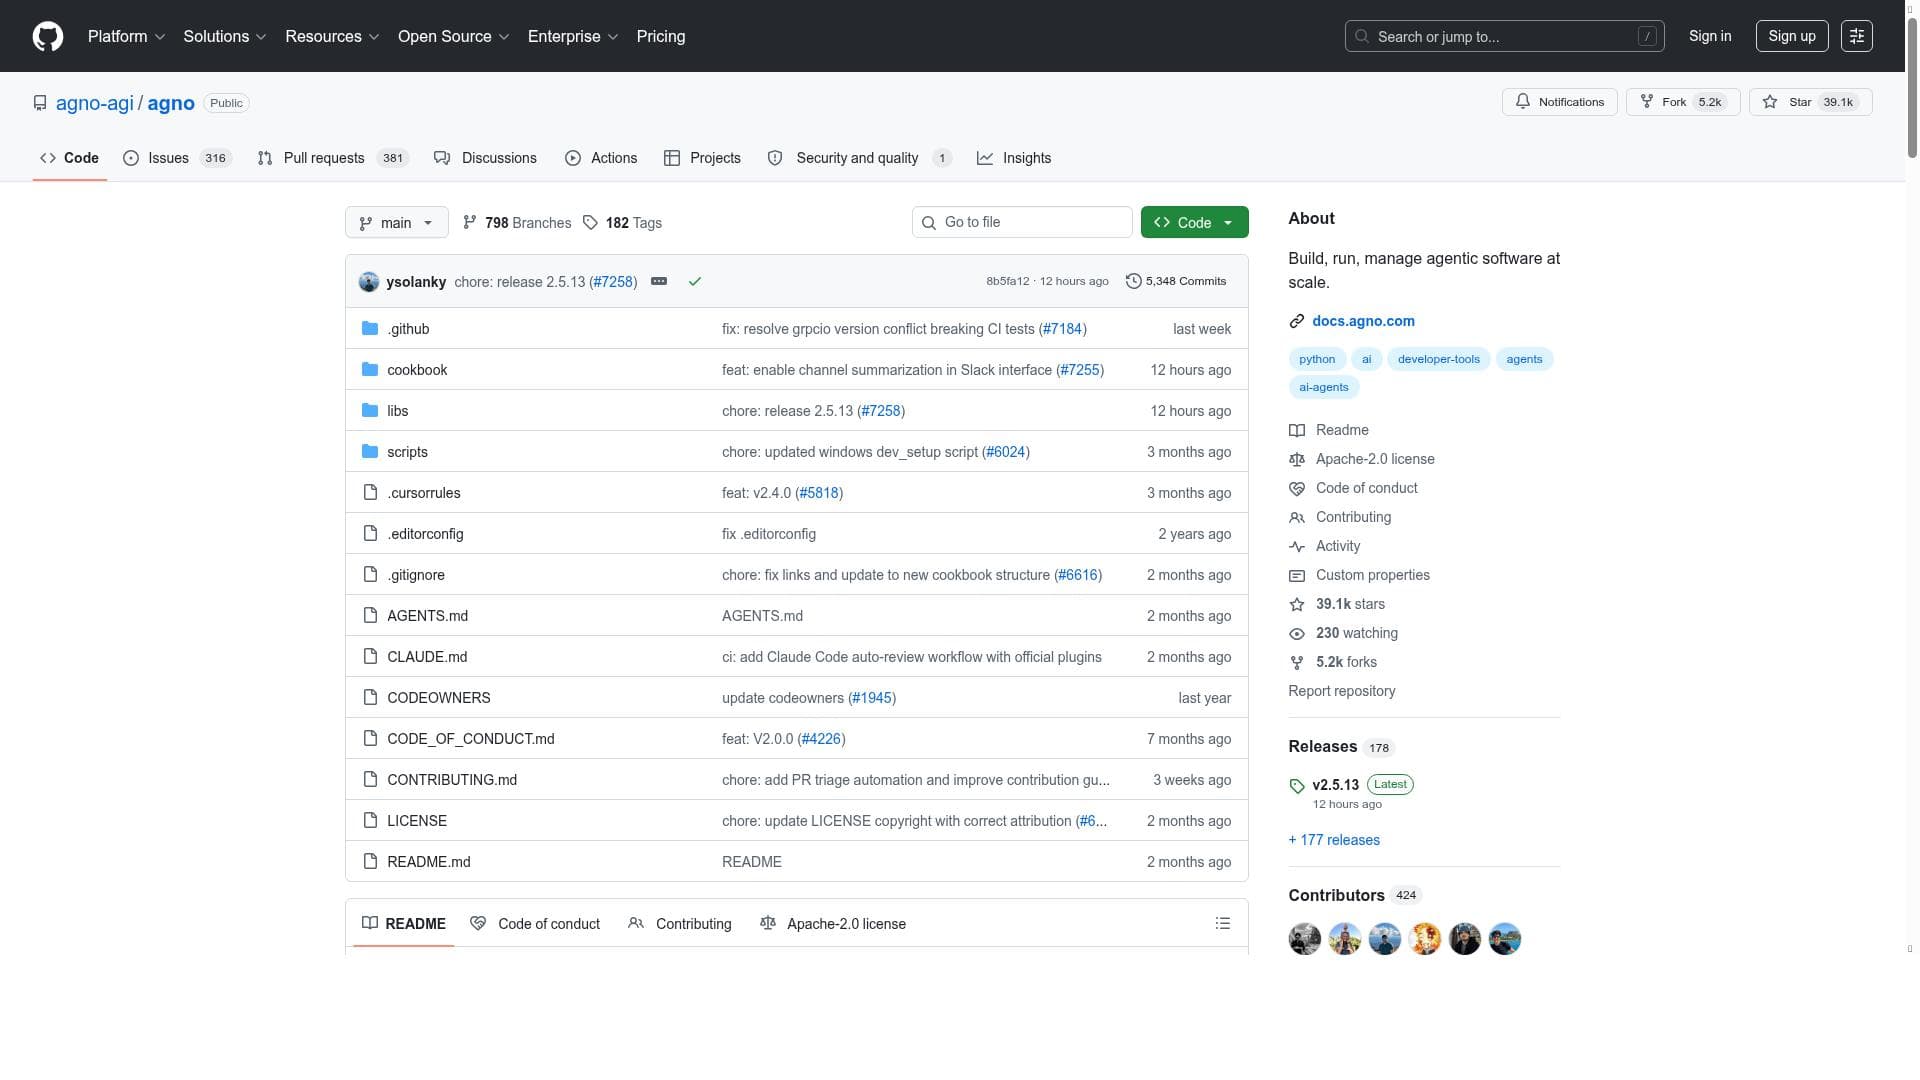Viewport: 1920px width, 1080px height.
Task: Click ysolanky's avatar in commit row
Action: point(369,282)
